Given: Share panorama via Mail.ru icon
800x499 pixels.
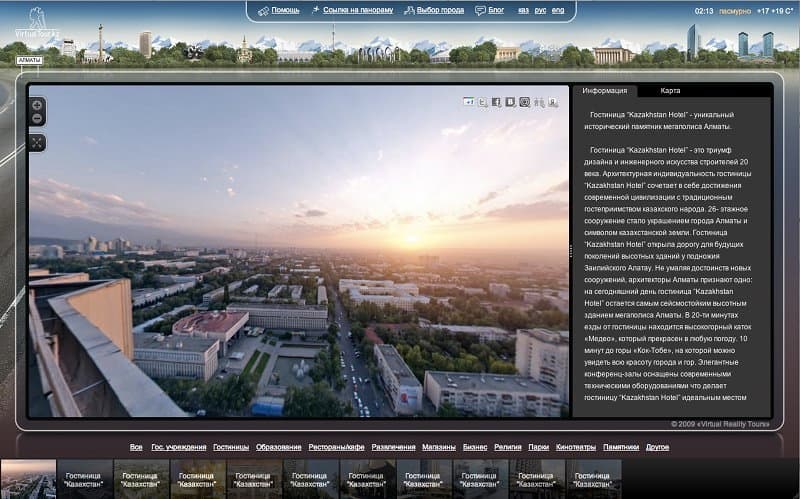Looking at the screenshot, I should [x=524, y=102].
